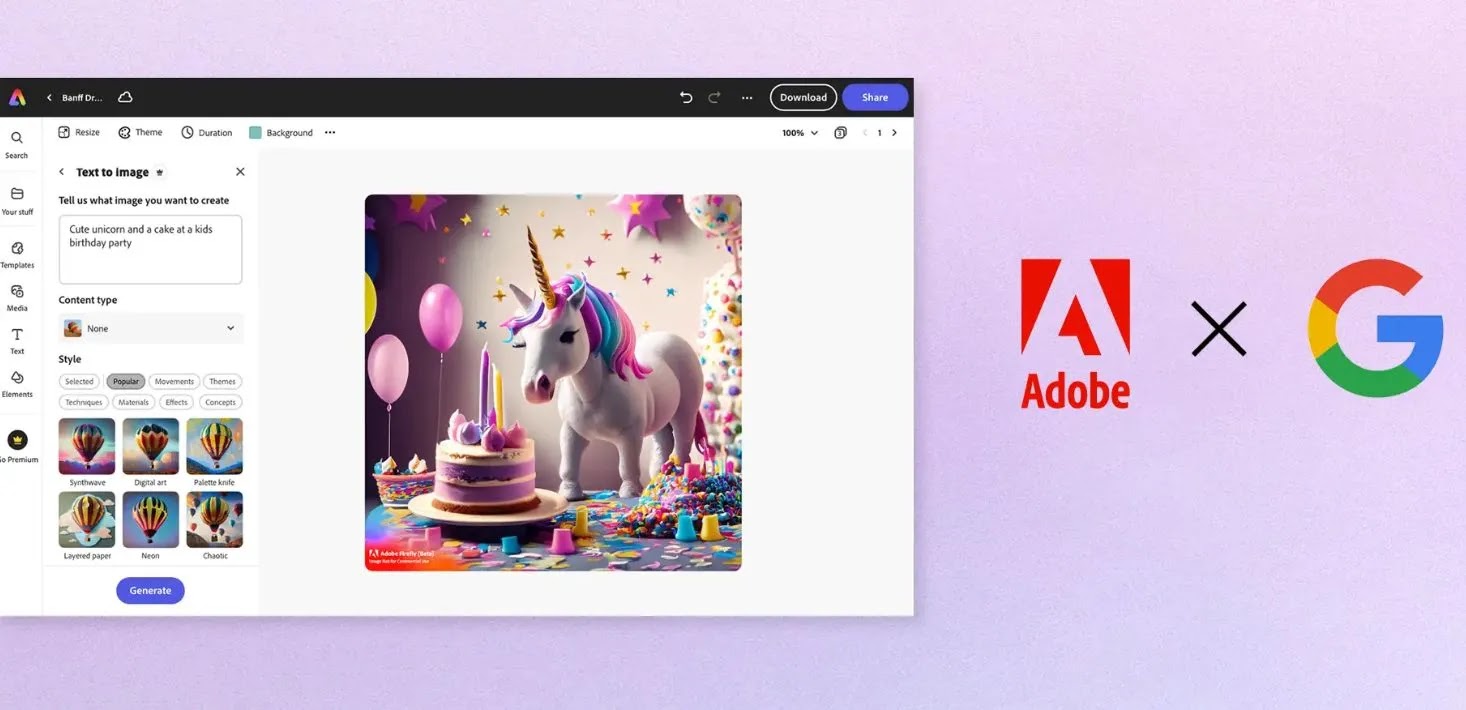Click the Go Premium crown icon
This screenshot has height=710, width=1466.
[x=18, y=440]
